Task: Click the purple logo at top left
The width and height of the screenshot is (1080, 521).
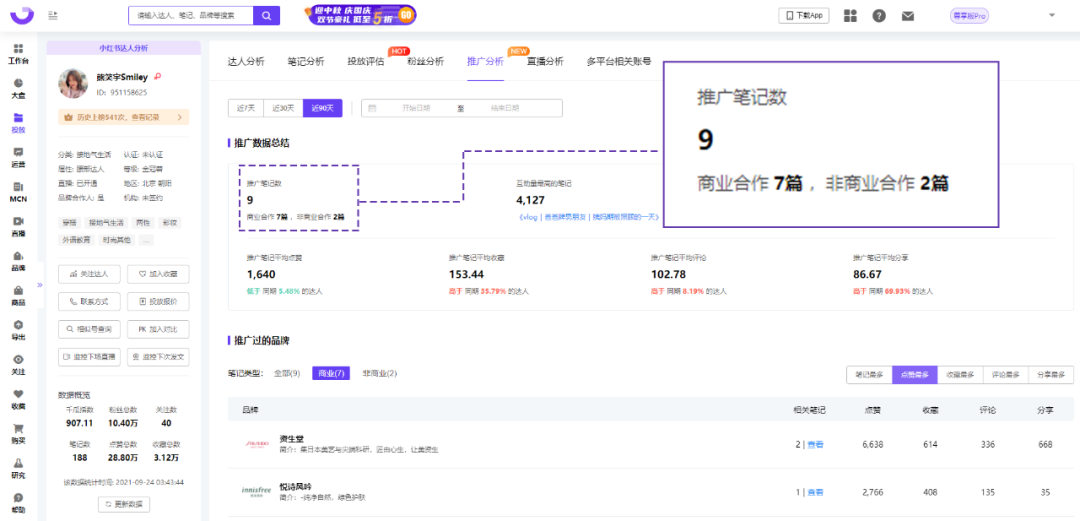Action: click(21, 14)
